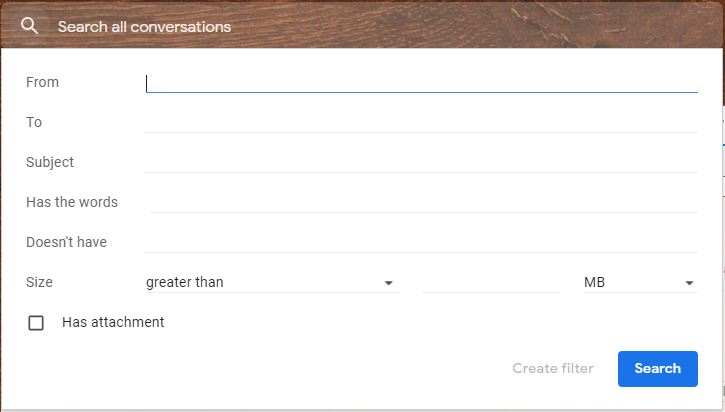Enable the Has attachment checkbox
725x412 pixels.
(x=36, y=323)
